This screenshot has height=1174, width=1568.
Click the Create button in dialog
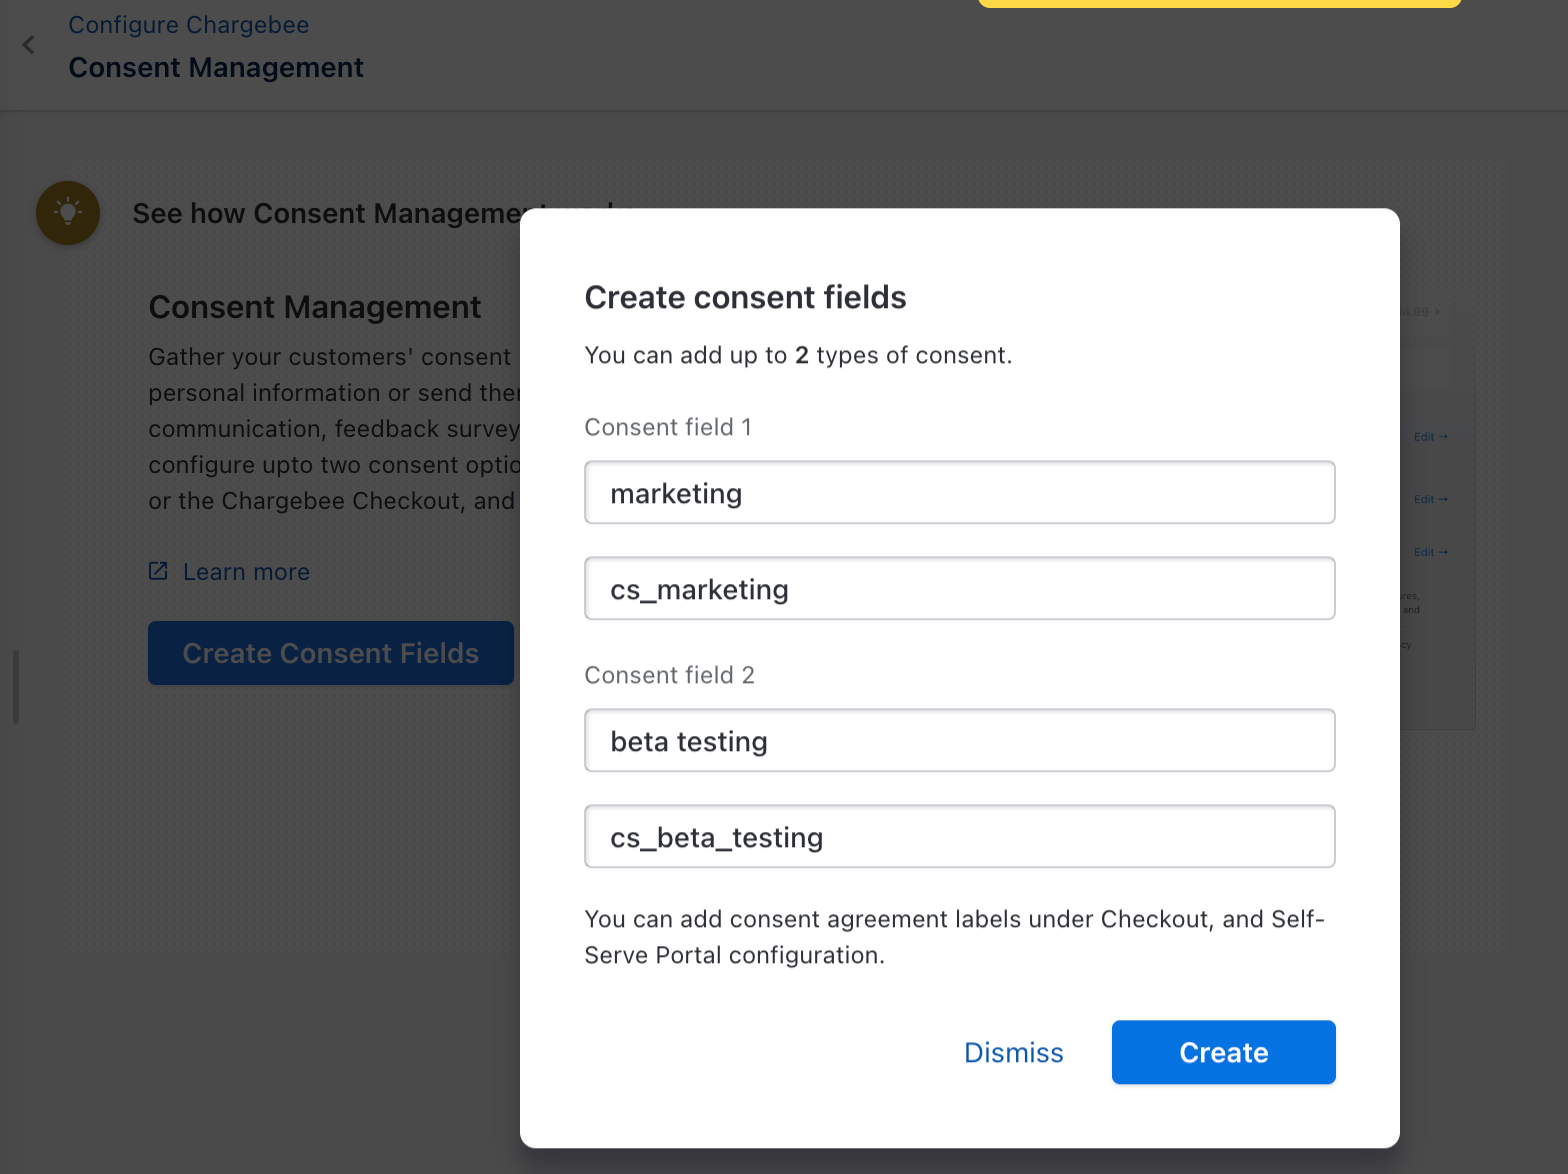[1223, 1052]
